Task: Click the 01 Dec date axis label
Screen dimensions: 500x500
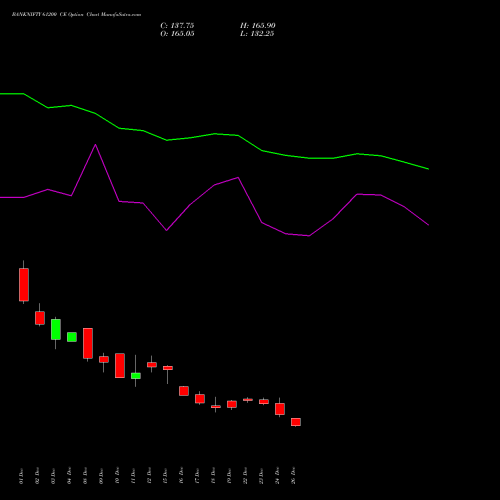Action: 21,476
